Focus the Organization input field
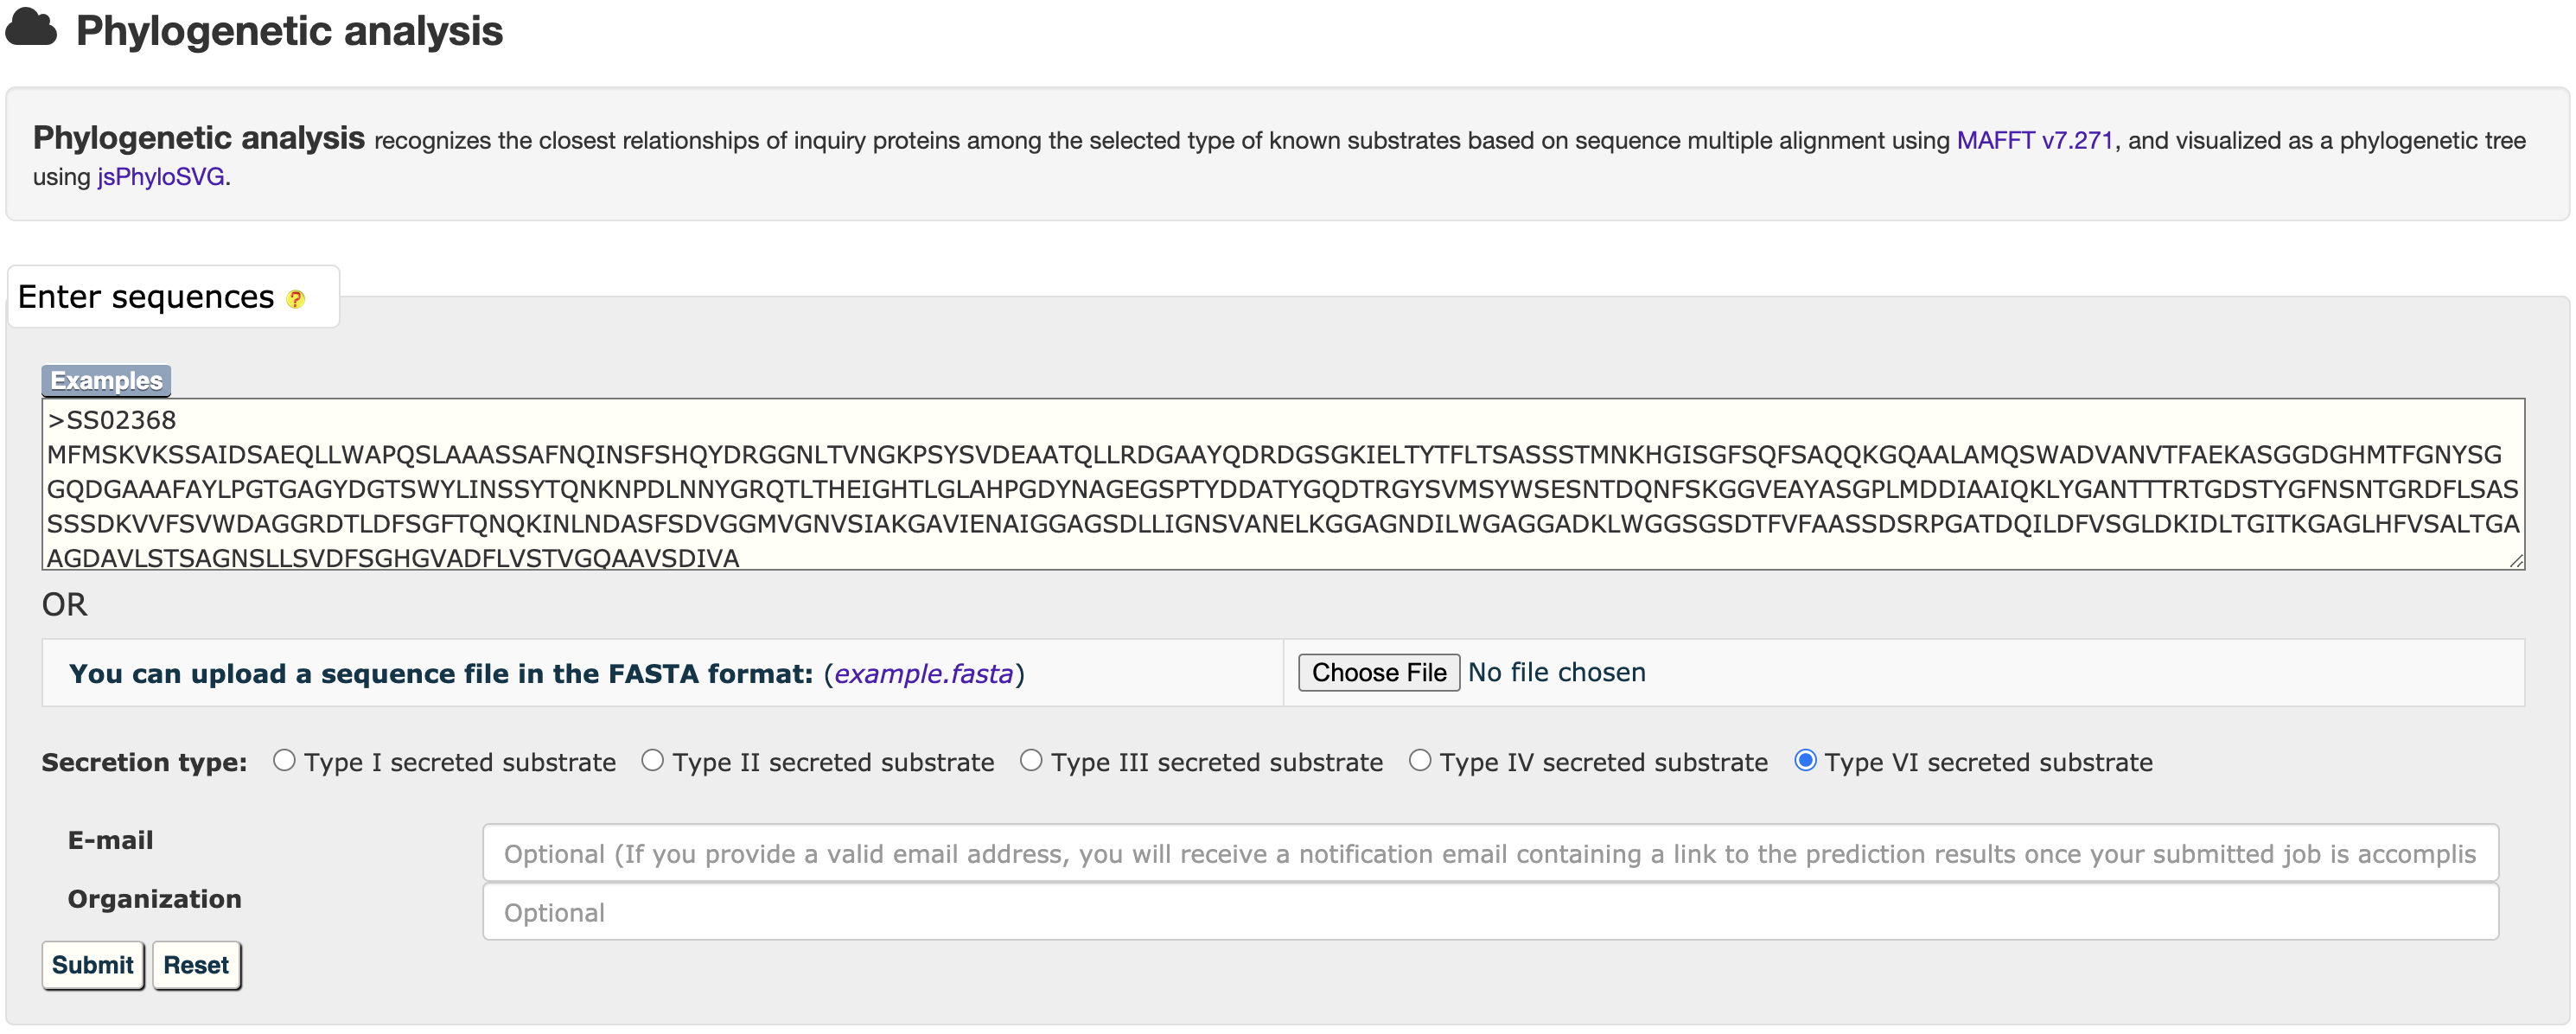 click(1490, 912)
